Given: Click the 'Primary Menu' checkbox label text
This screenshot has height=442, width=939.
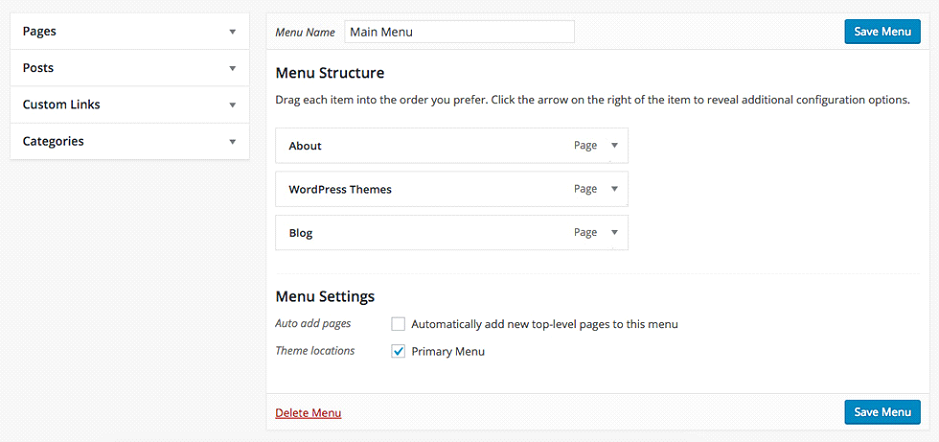Looking at the screenshot, I should pos(448,352).
